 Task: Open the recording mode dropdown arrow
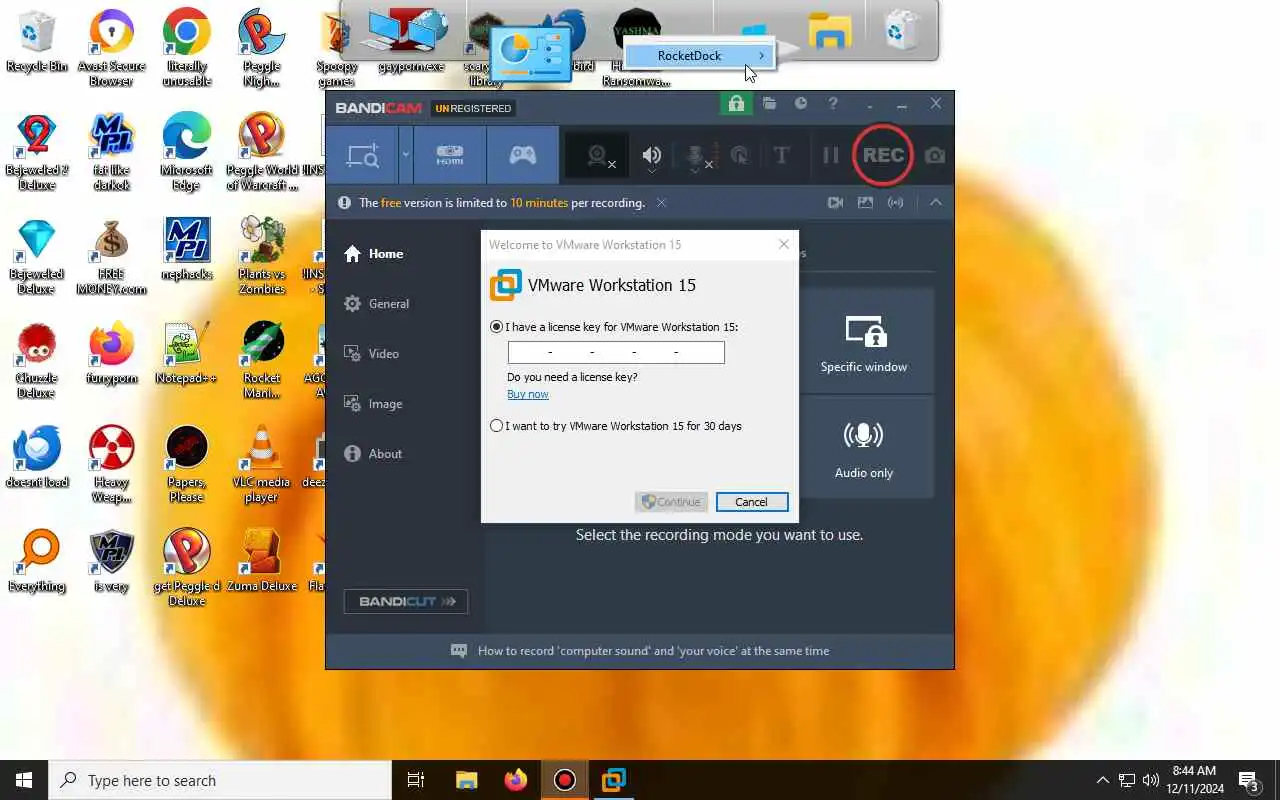click(x=405, y=155)
